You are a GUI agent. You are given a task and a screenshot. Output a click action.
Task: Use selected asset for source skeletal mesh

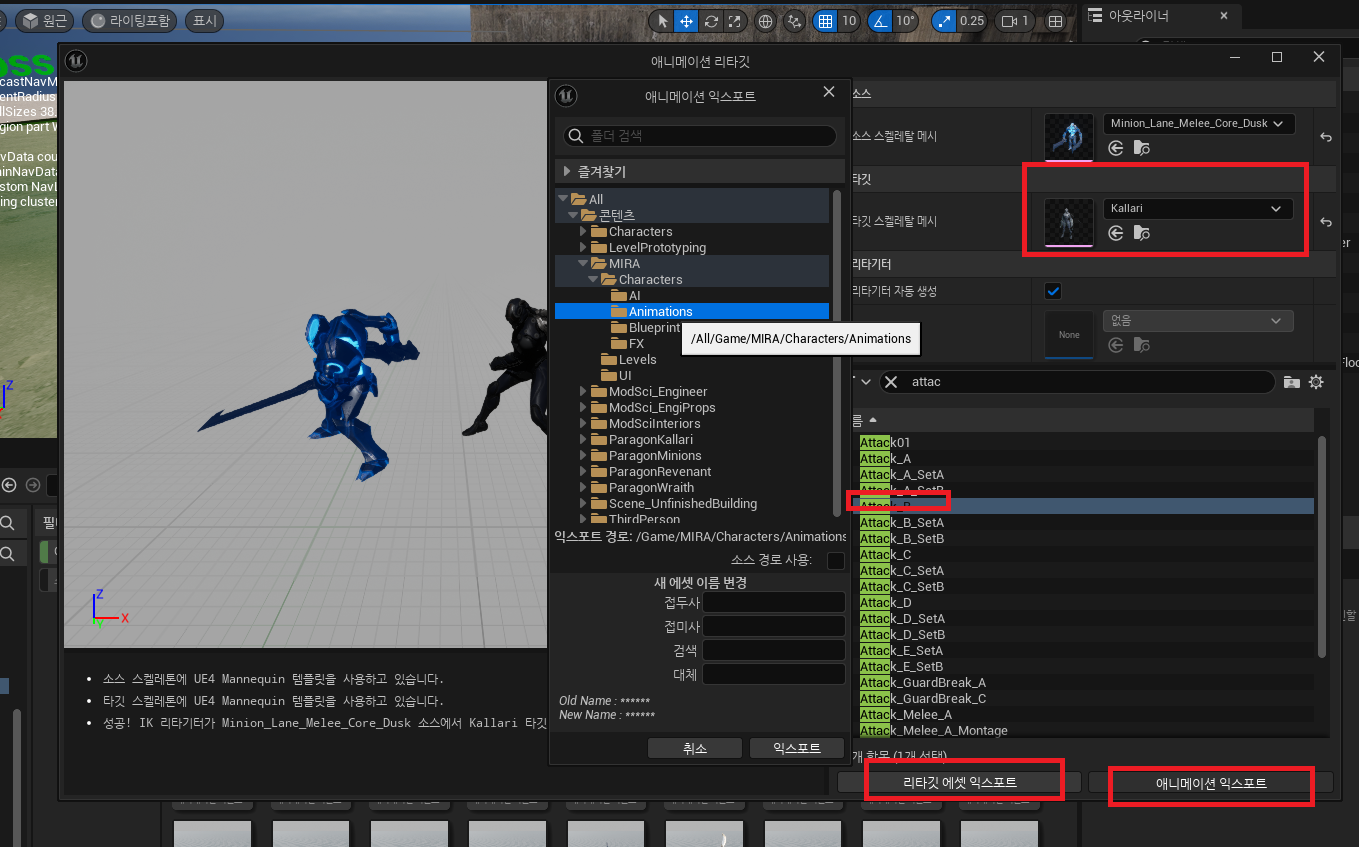[x=1116, y=148]
